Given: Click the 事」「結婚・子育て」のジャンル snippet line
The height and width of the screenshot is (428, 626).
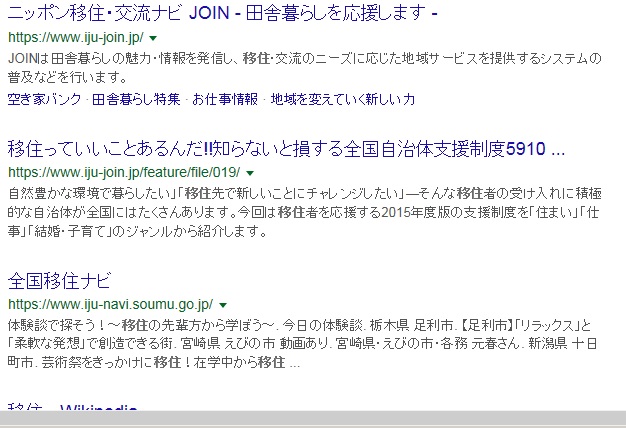Looking at the screenshot, I should (137, 231).
